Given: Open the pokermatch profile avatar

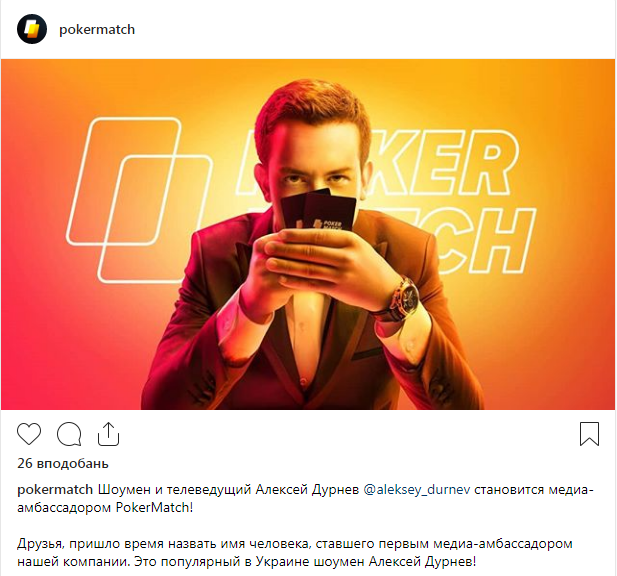Looking at the screenshot, I should click(x=32, y=29).
